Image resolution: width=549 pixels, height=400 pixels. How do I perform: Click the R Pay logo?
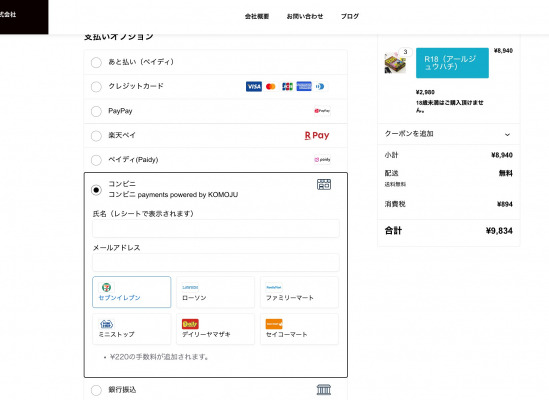click(x=317, y=135)
